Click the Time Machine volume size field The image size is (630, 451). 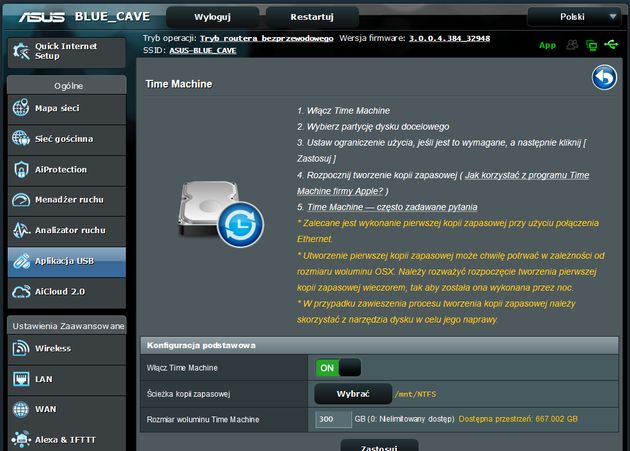[x=333, y=419]
